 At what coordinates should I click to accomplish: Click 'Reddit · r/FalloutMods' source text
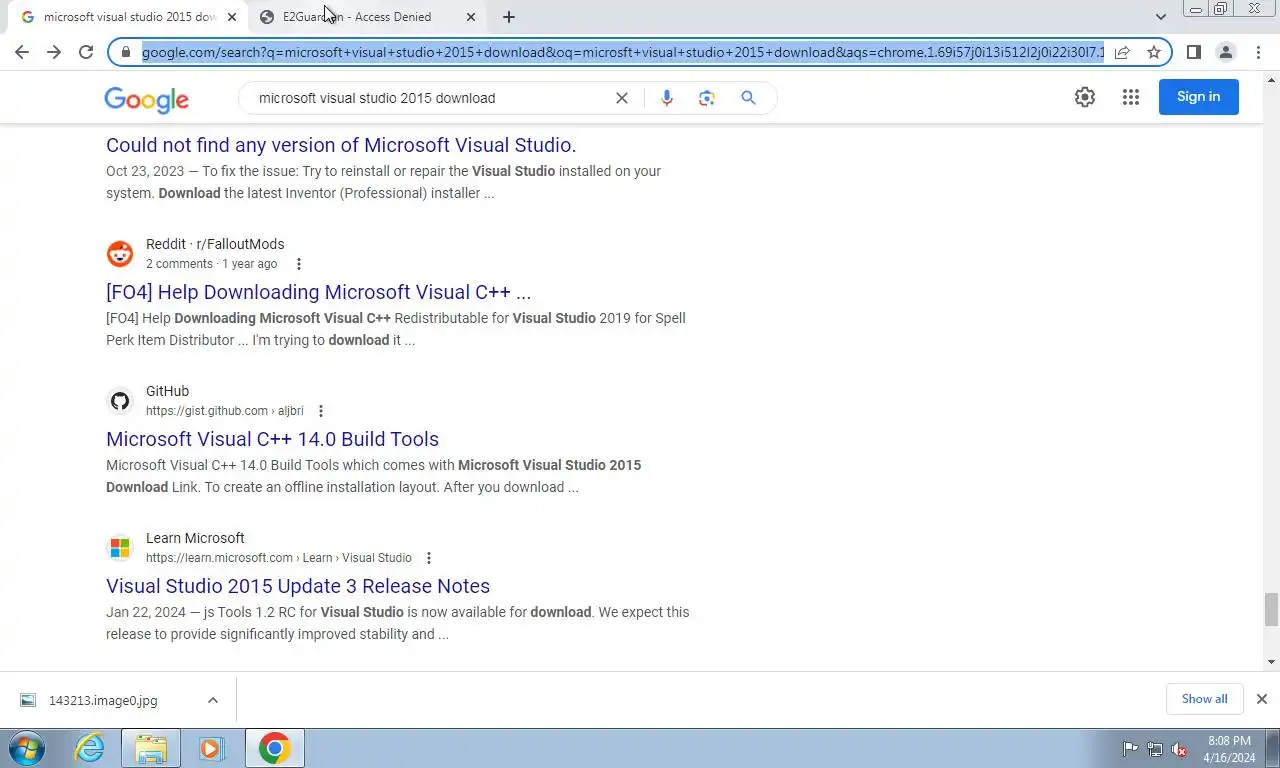pos(215,244)
